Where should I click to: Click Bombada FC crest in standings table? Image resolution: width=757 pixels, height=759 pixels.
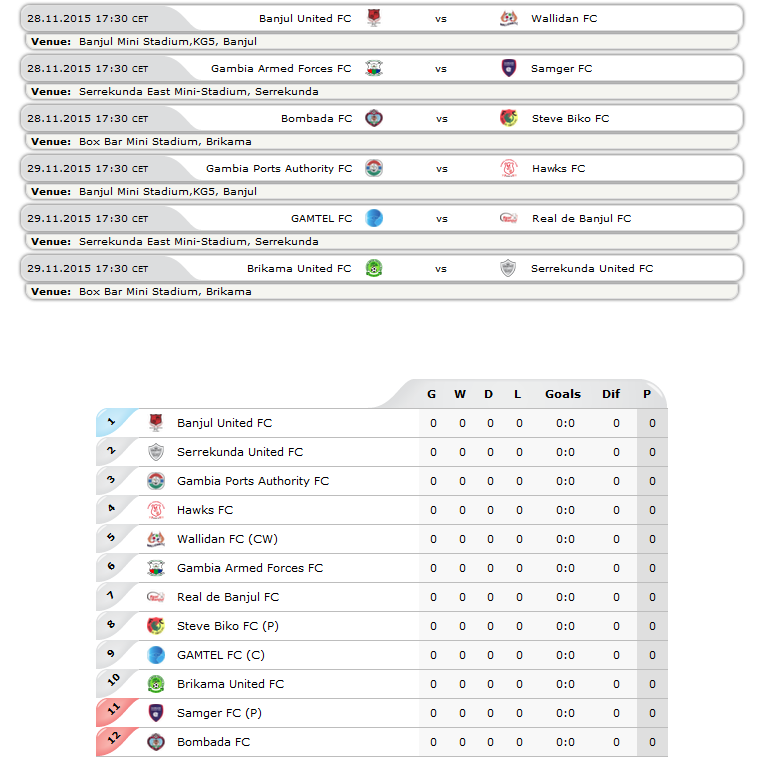click(x=155, y=742)
